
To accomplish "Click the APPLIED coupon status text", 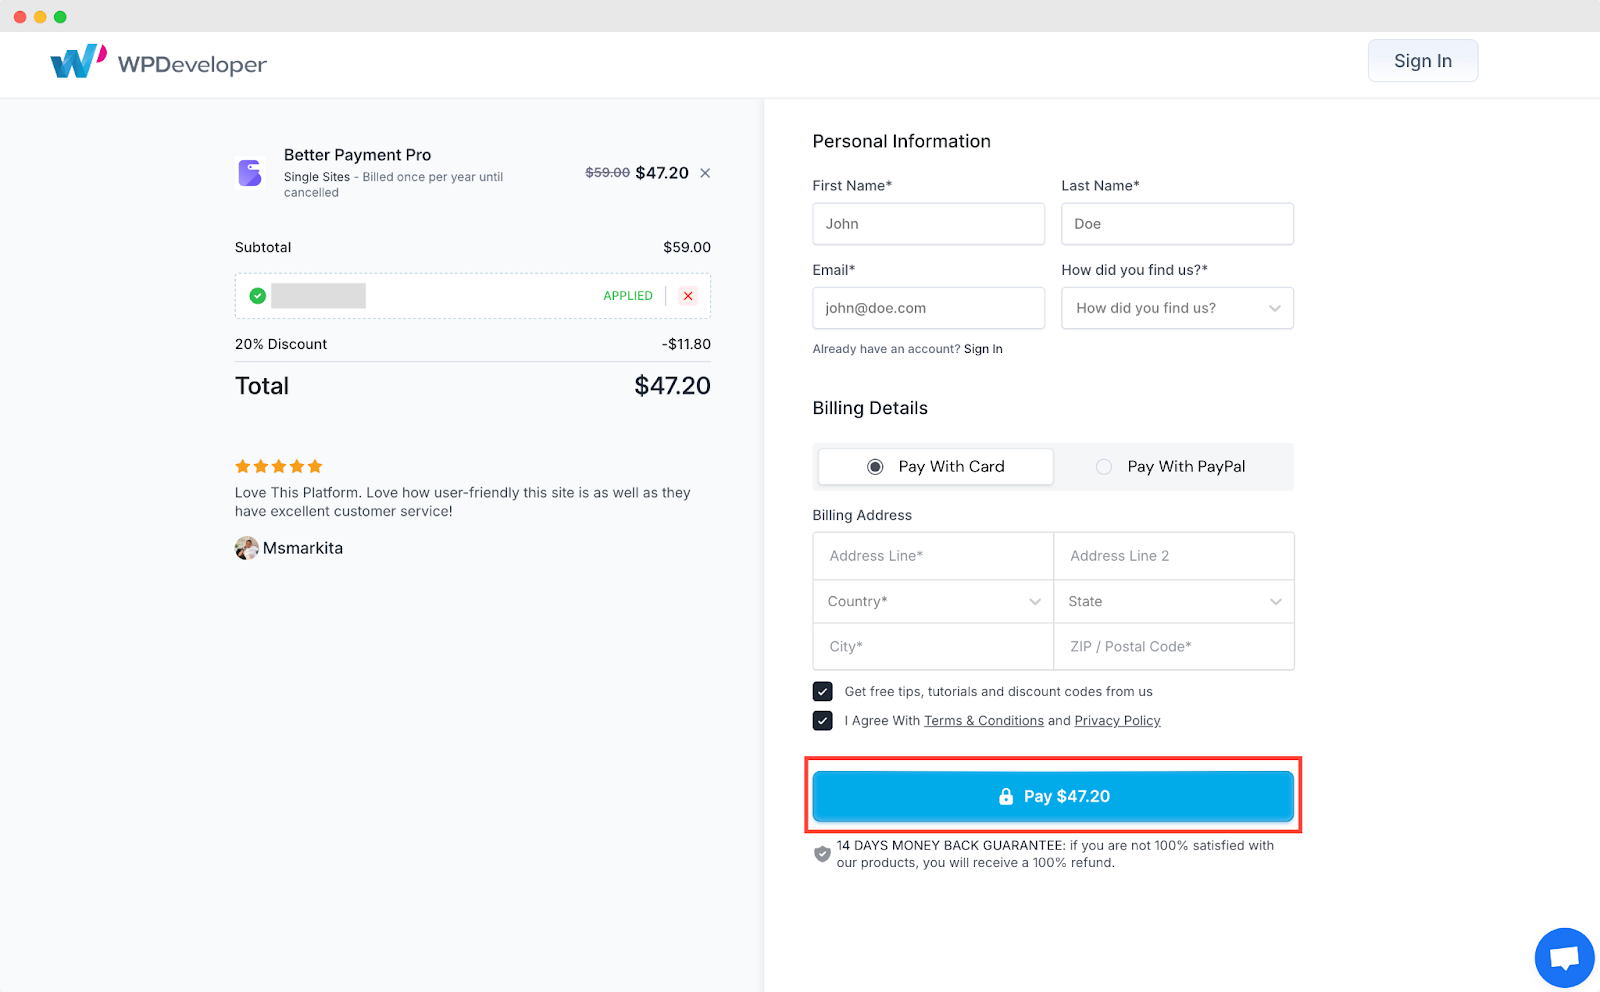I will pos(628,296).
